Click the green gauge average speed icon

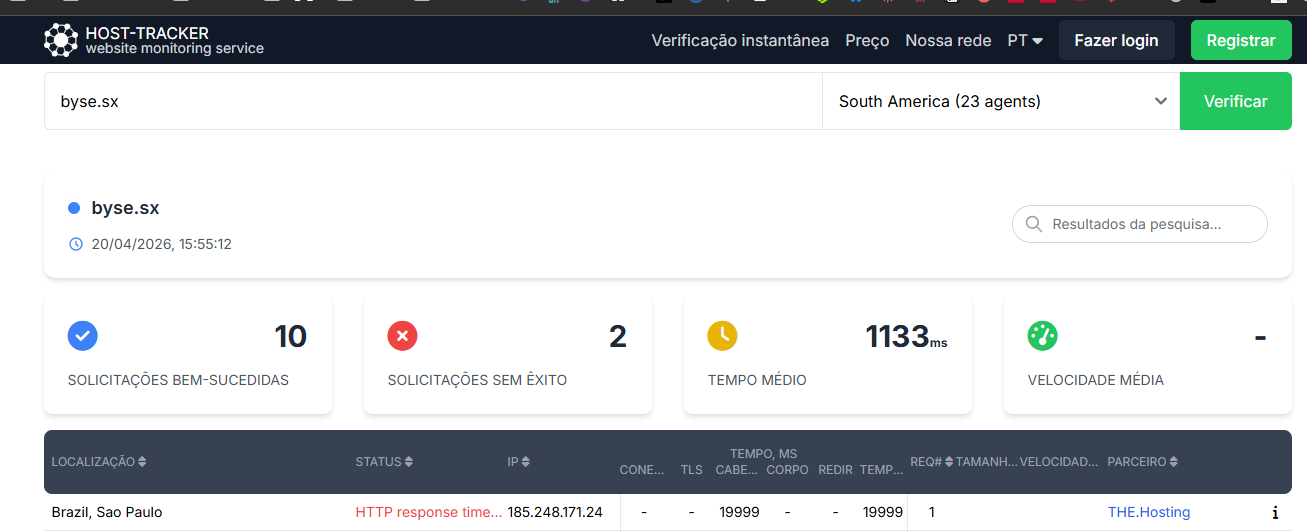pos(1042,336)
